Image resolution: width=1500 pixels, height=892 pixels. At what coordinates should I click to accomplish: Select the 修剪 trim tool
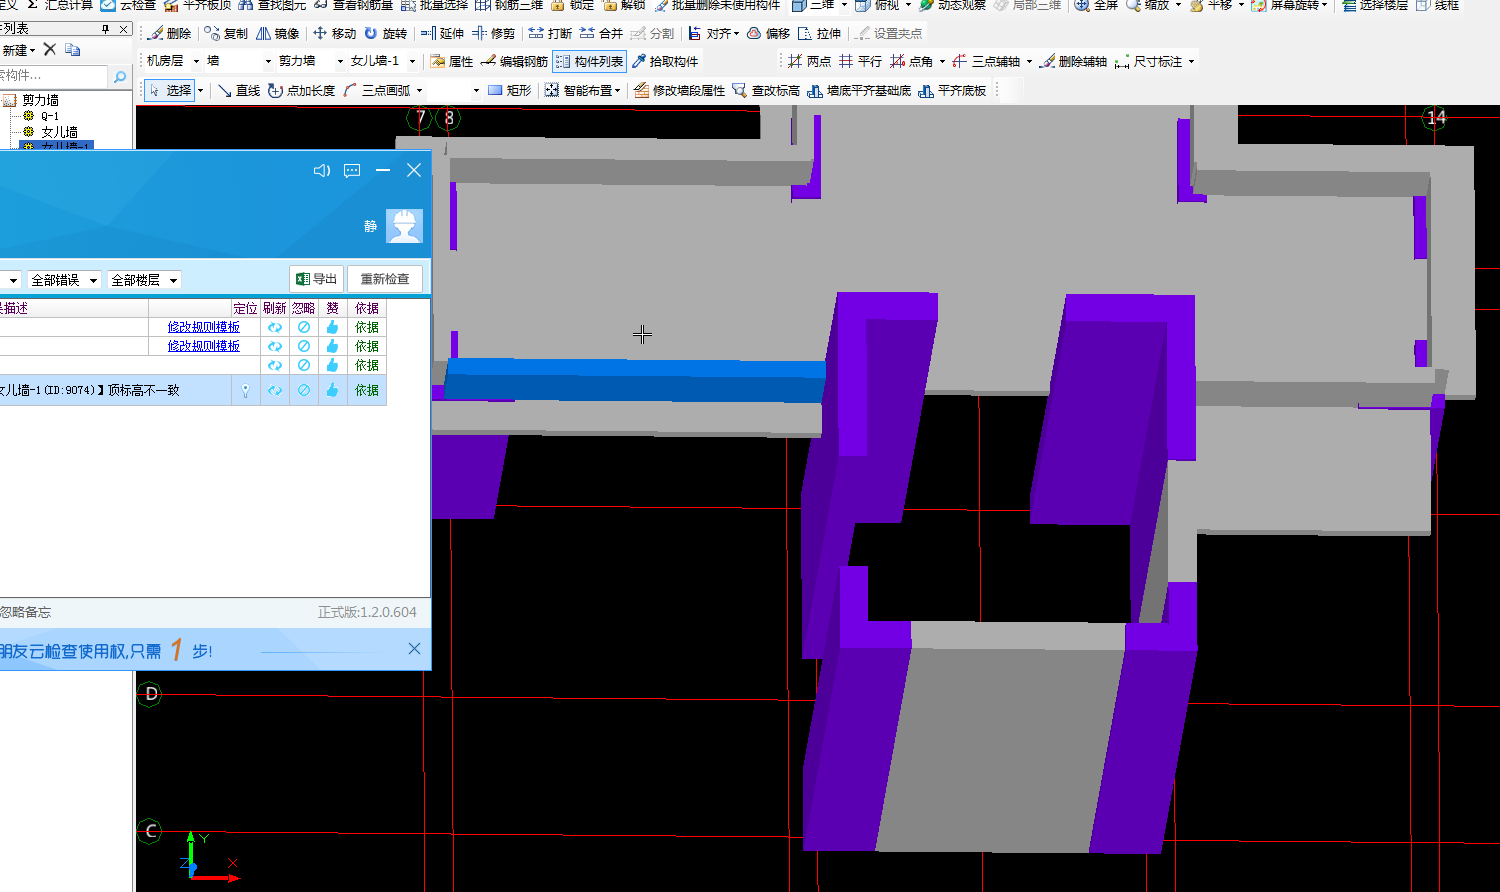point(494,33)
